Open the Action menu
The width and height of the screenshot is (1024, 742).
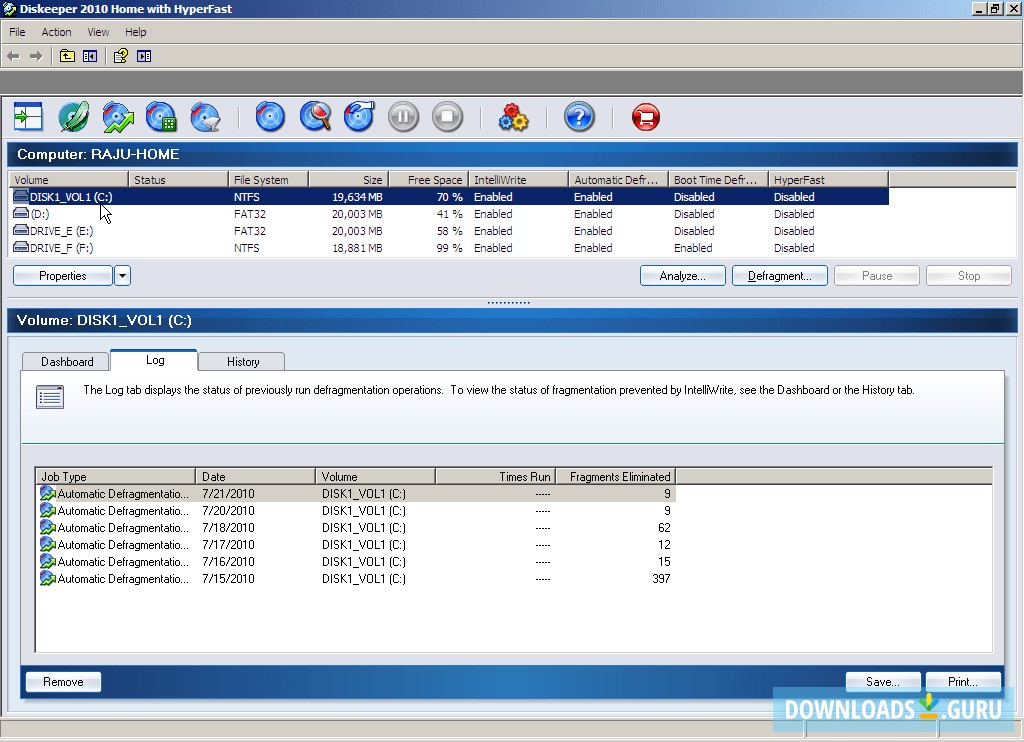pos(56,31)
